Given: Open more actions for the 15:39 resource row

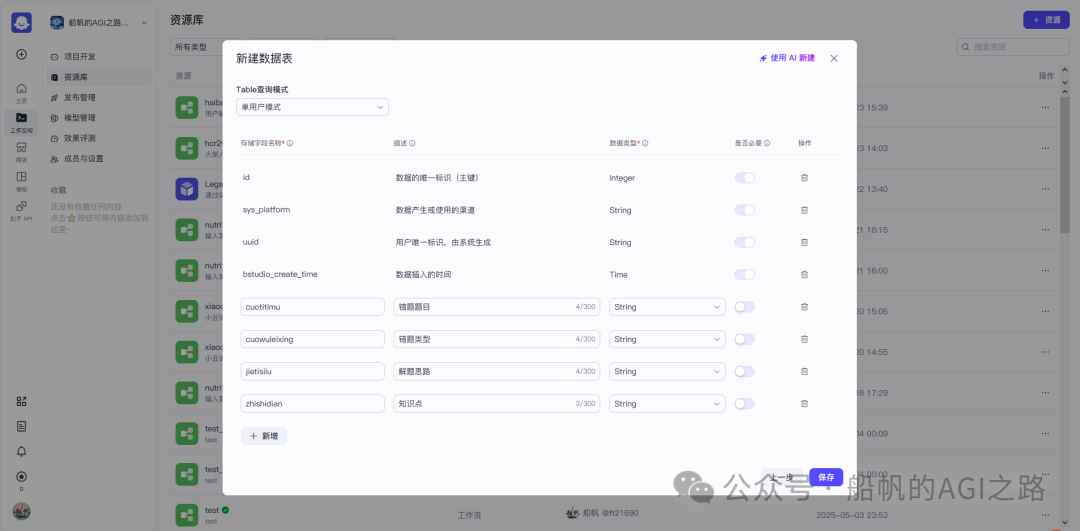Looking at the screenshot, I should pos(1045,107).
